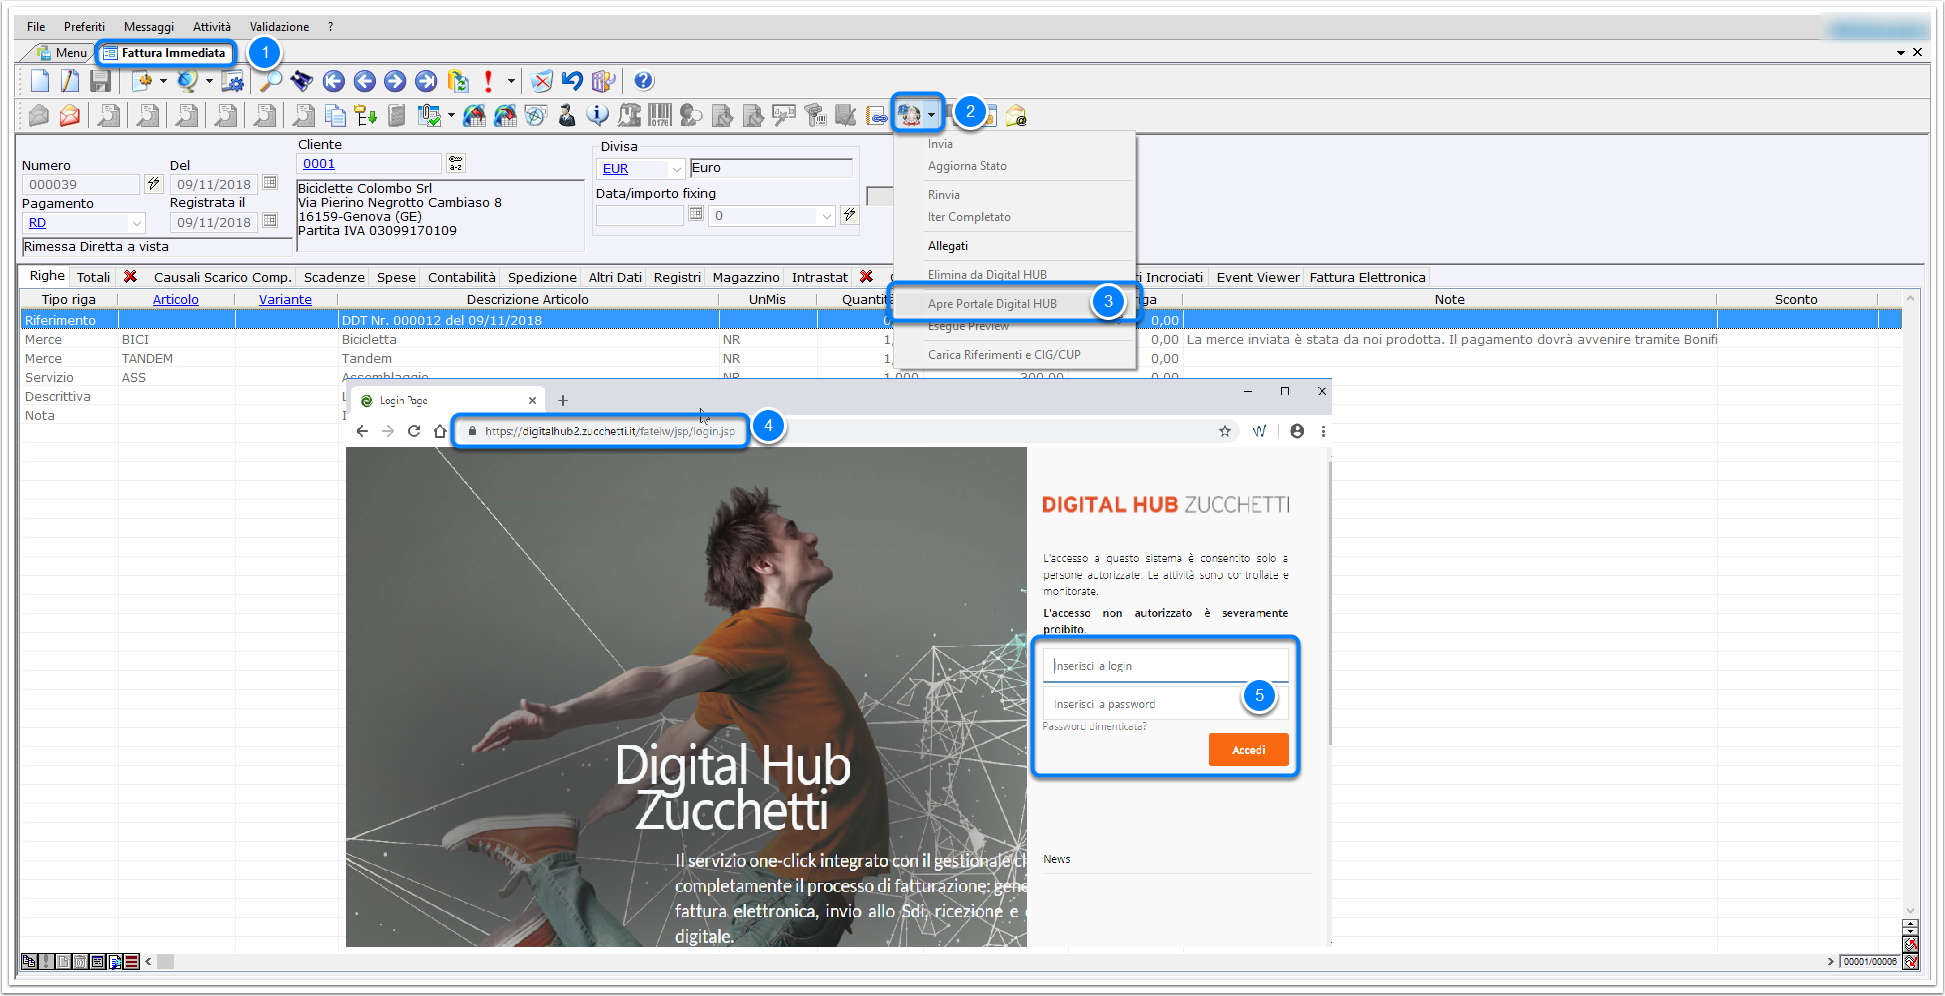Open the Data/importo fixing value dropdown
Image resolution: width=1945 pixels, height=996 pixels.
[827, 216]
